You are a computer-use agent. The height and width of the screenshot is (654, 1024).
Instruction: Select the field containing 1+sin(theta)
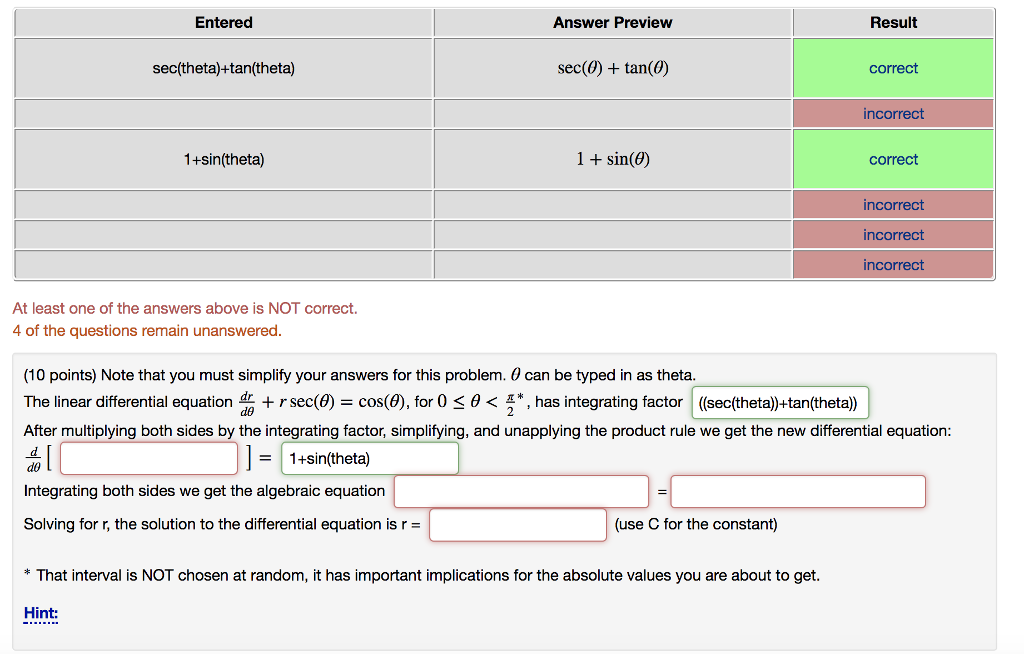[x=369, y=457]
